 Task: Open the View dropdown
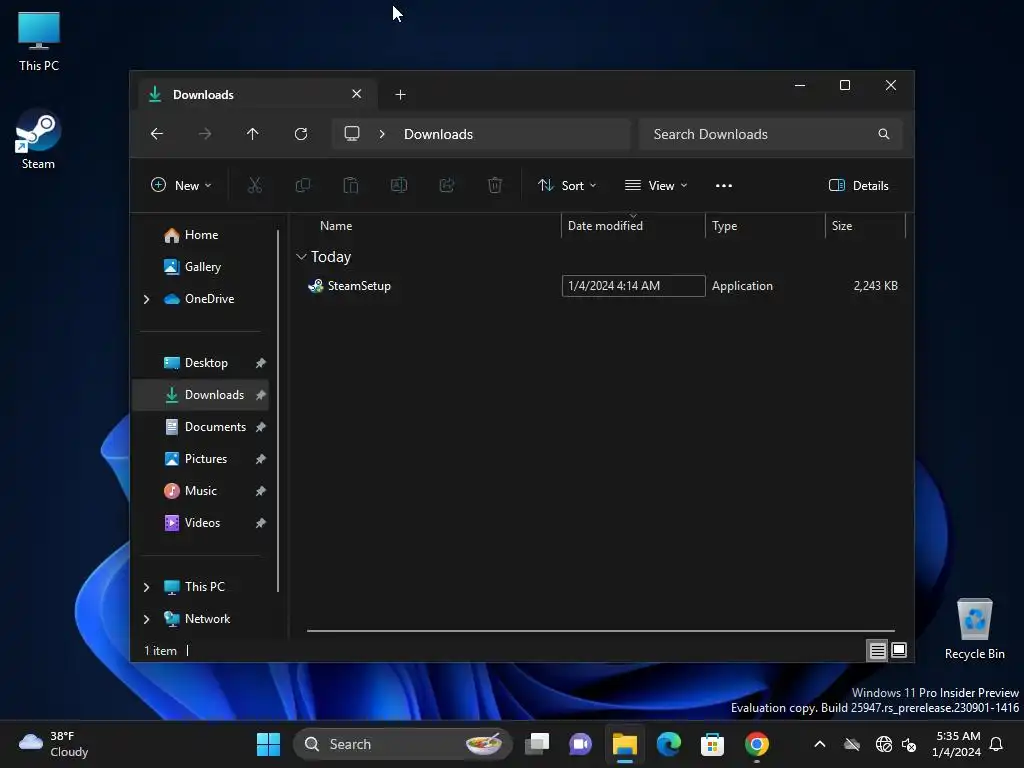(x=656, y=185)
